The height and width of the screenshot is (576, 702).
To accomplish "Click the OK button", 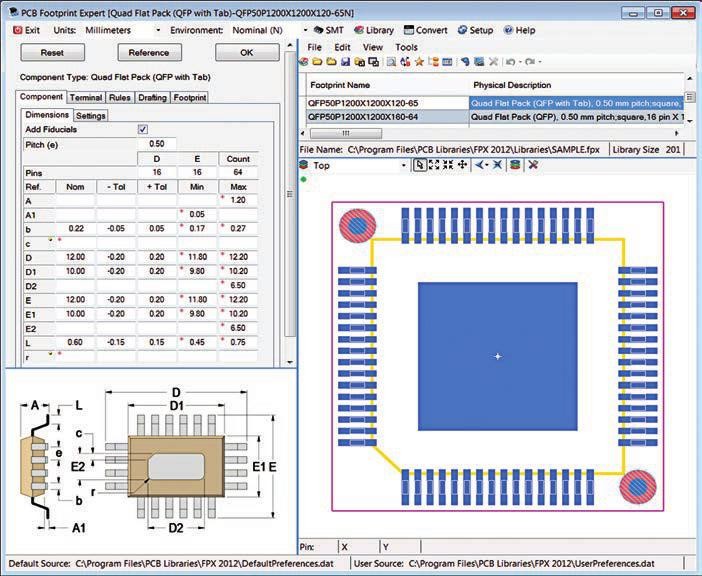I will 247,52.
